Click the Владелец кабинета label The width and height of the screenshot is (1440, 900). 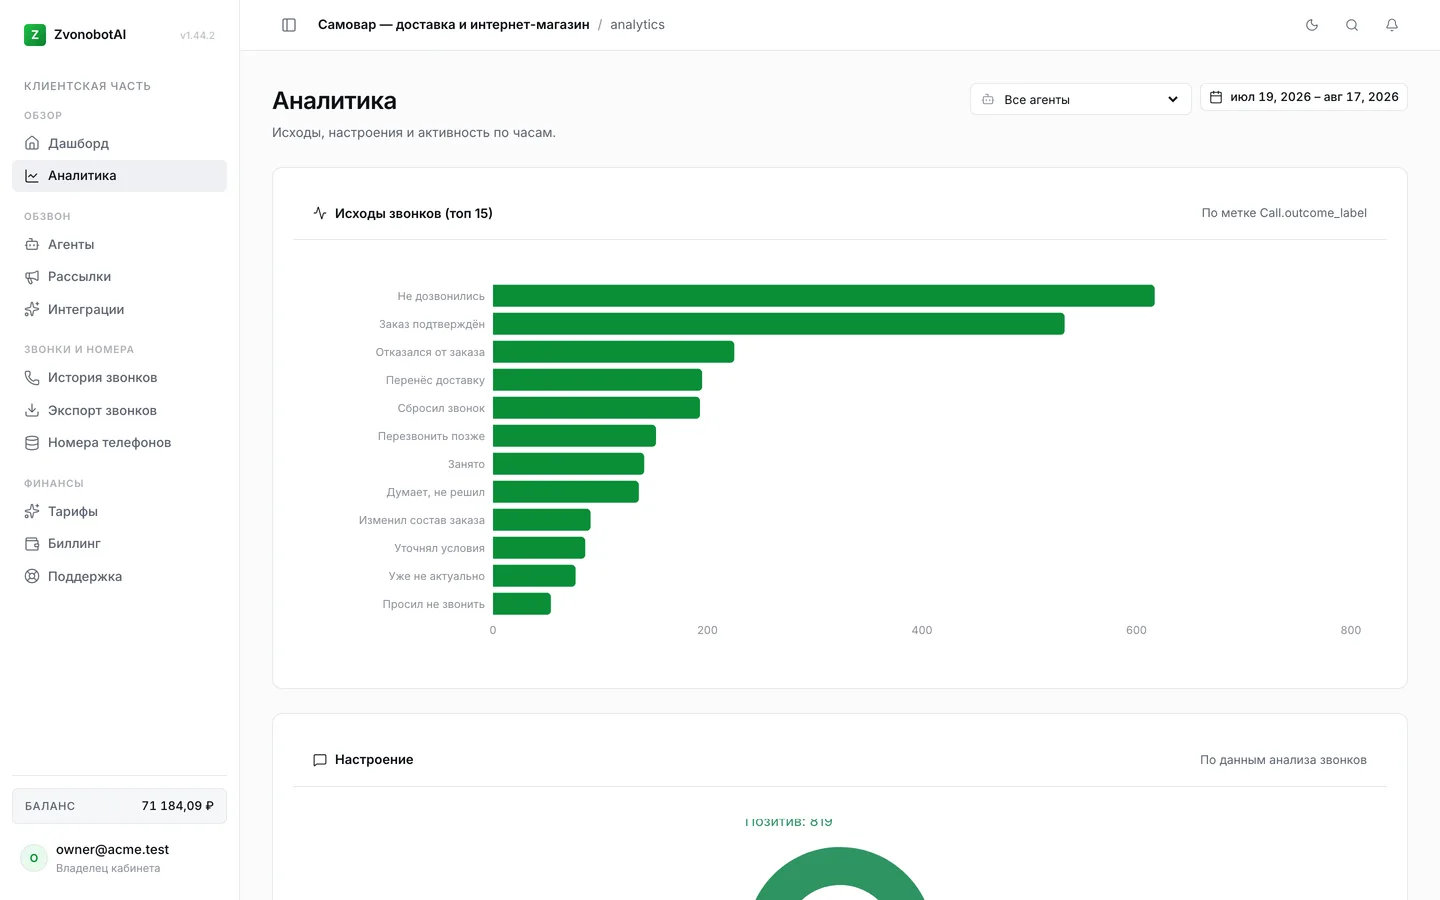[108, 868]
